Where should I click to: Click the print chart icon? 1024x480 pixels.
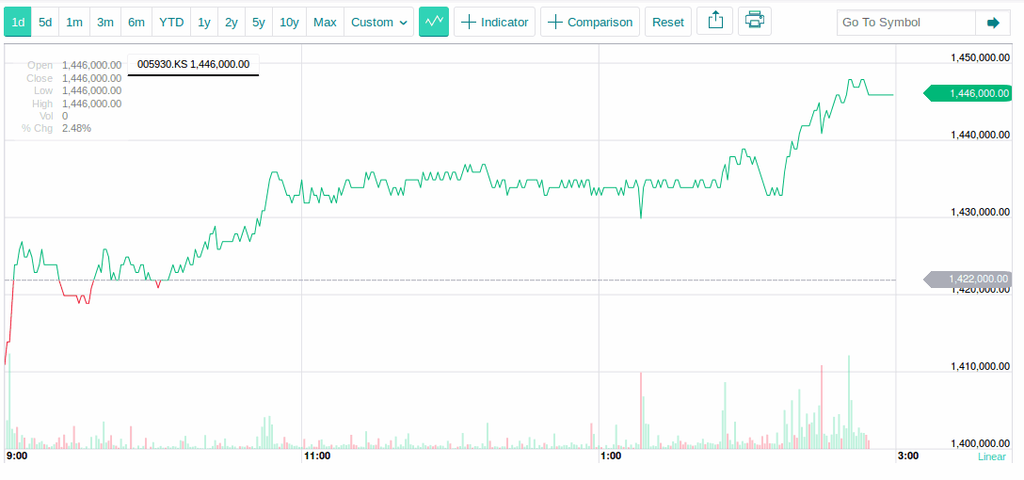point(755,22)
